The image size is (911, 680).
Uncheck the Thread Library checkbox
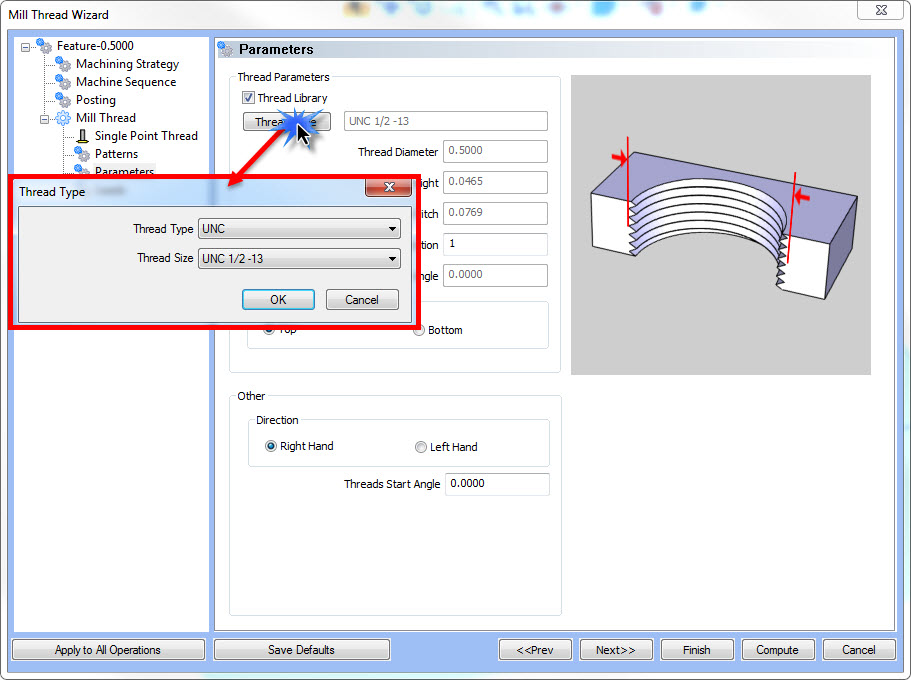click(249, 98)
